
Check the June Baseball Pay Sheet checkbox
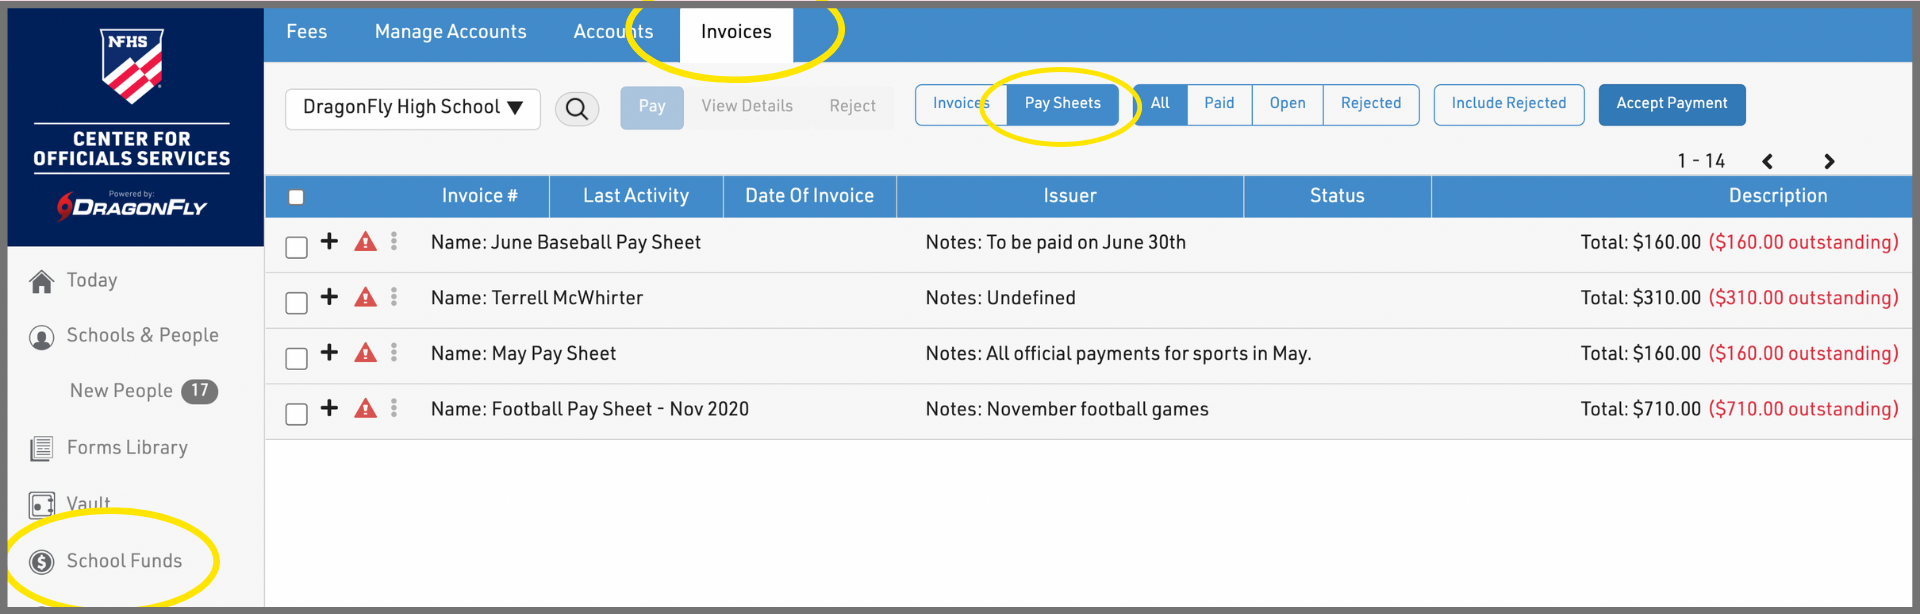point(296,247)
